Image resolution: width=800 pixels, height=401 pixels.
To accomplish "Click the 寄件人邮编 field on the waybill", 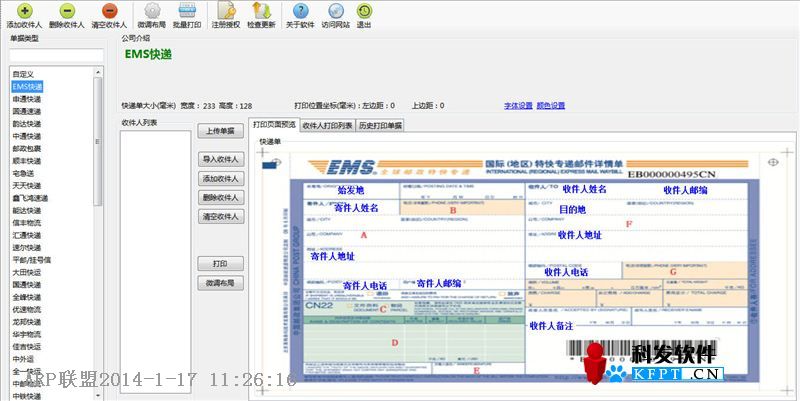I will coord(439,284).
